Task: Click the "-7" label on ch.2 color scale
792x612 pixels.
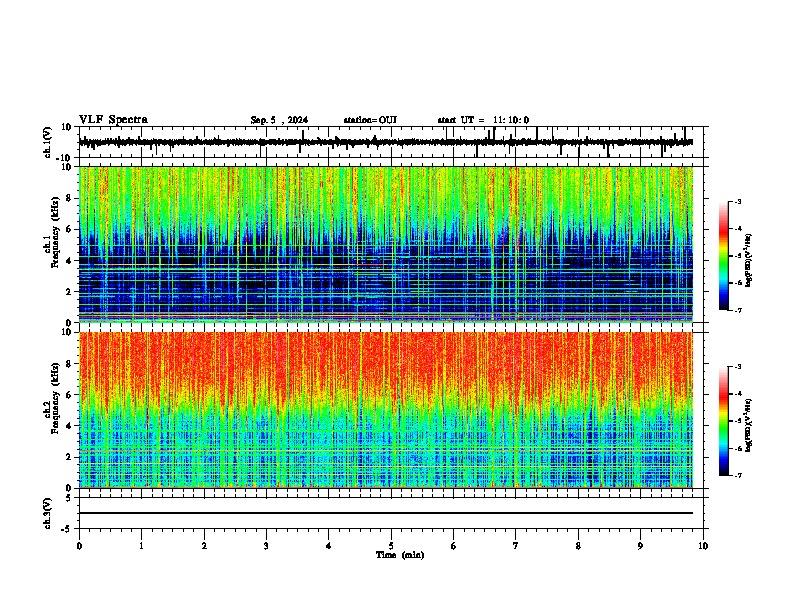Action: click(737, 475)
